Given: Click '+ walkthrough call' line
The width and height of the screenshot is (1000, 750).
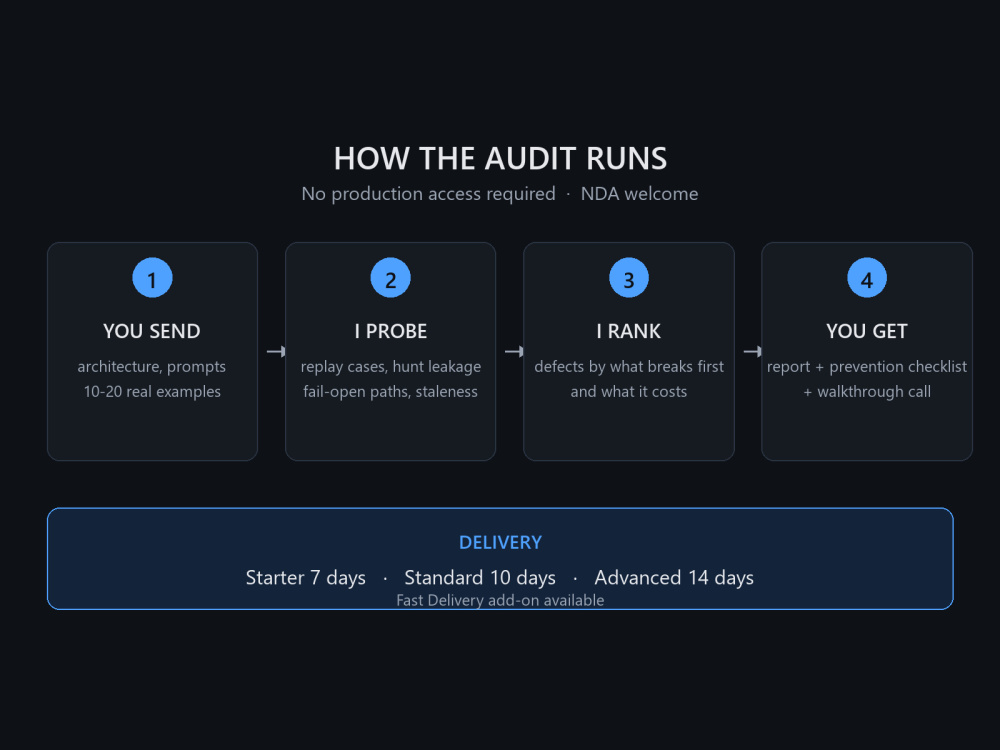Looking at the screenshot, I should coord(867,392).
